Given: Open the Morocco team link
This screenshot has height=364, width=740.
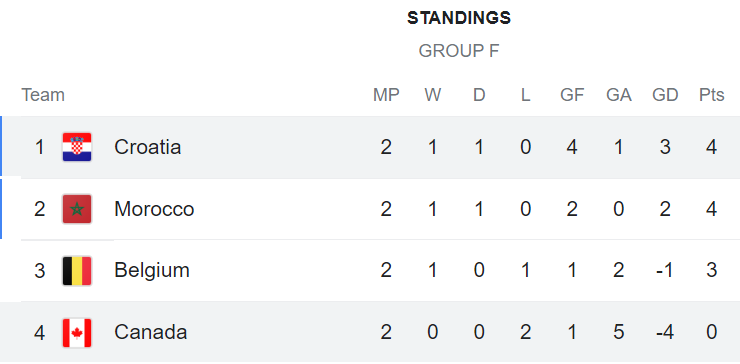Looking at the screenshot, I should point(154,209).
